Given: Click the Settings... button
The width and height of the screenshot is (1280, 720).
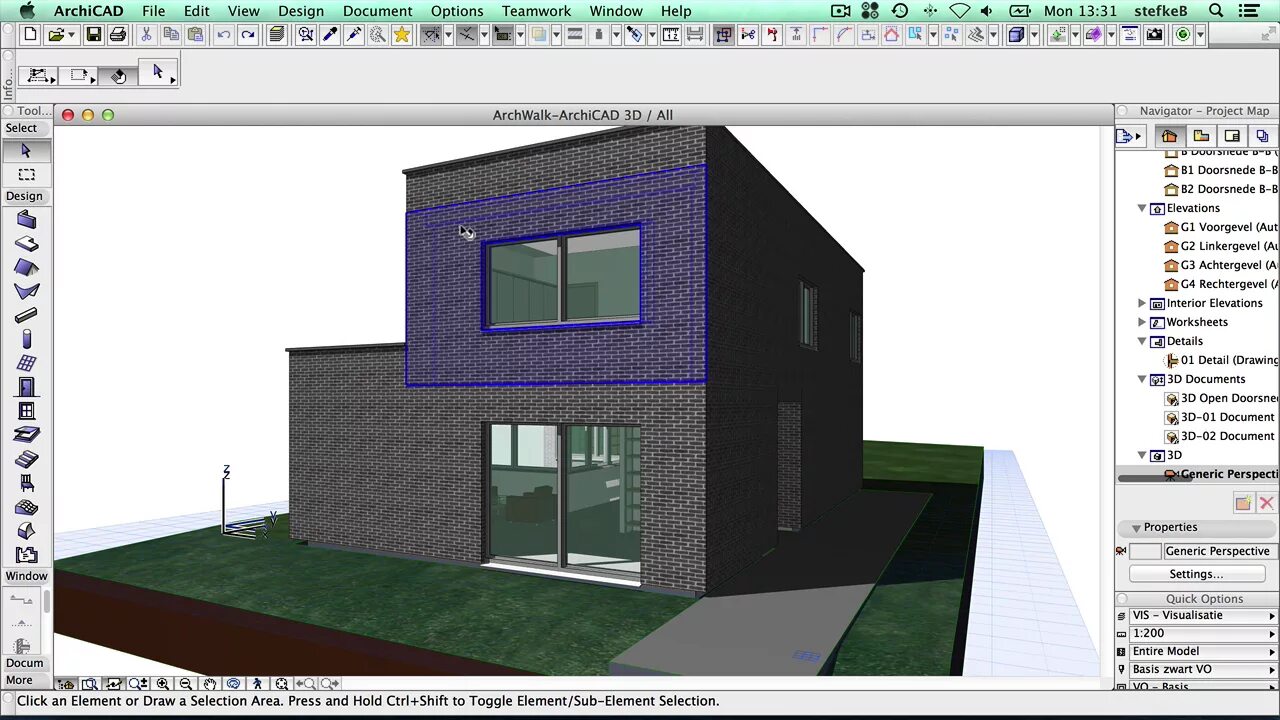Looking at the screenshot, I should pyautogui.click(x=1197, y=574).
